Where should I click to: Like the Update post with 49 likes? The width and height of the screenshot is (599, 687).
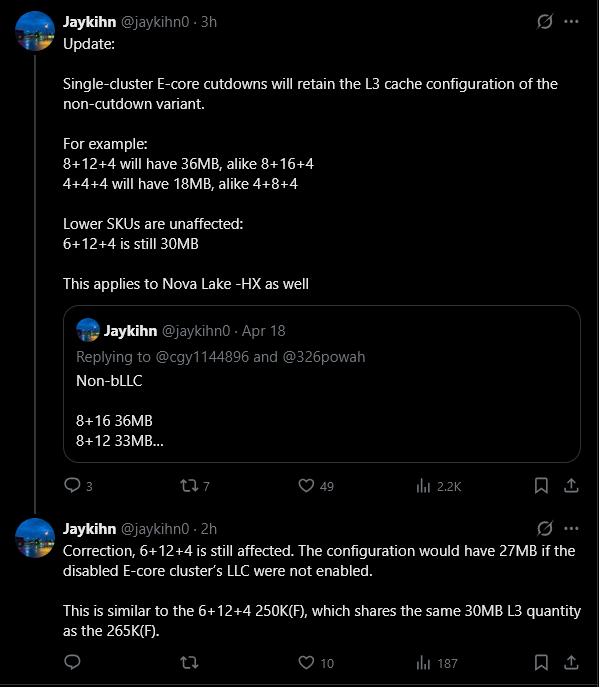pyautogui.click(x=316, y=486)
